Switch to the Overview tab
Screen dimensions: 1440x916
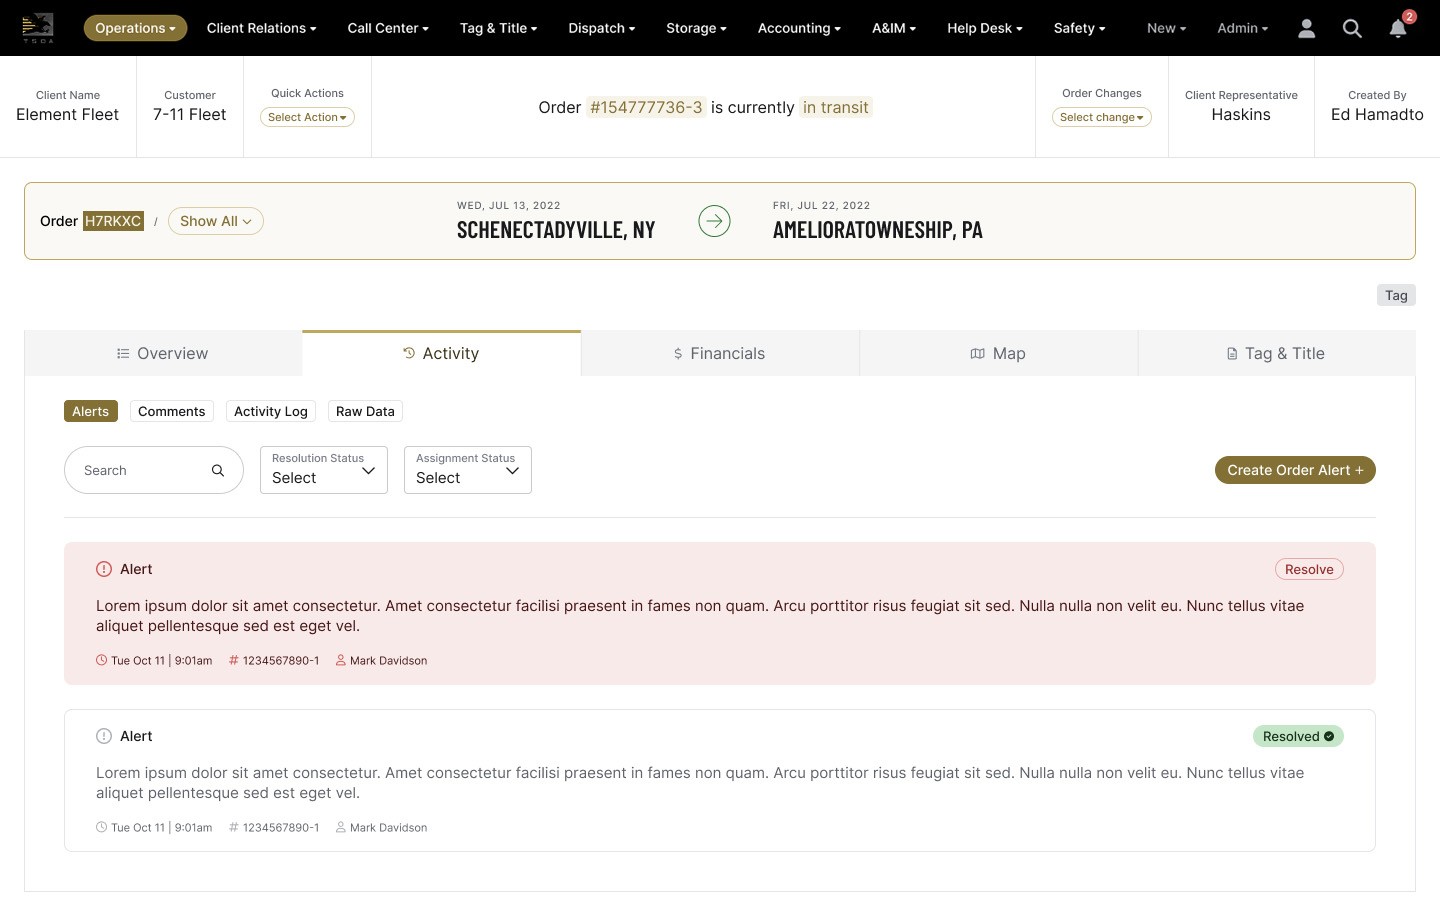click(x=163, y=353)
